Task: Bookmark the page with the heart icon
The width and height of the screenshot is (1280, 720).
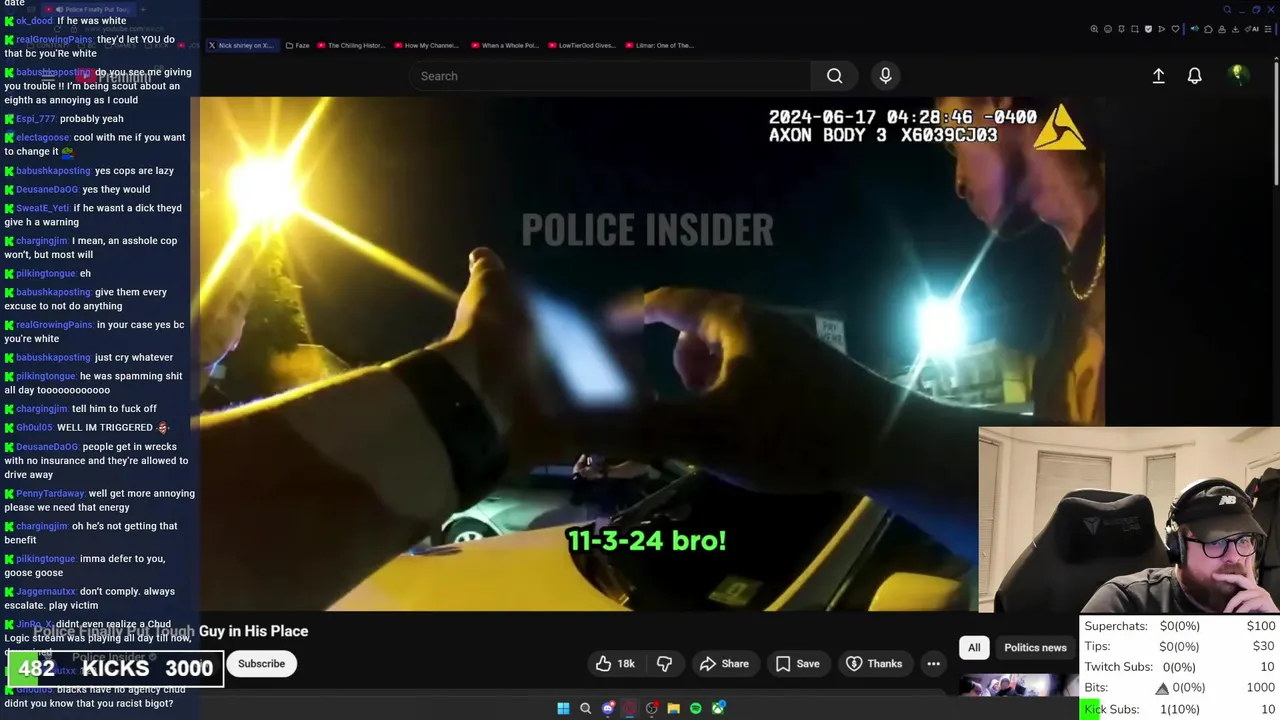Action: click(1175, 29)
